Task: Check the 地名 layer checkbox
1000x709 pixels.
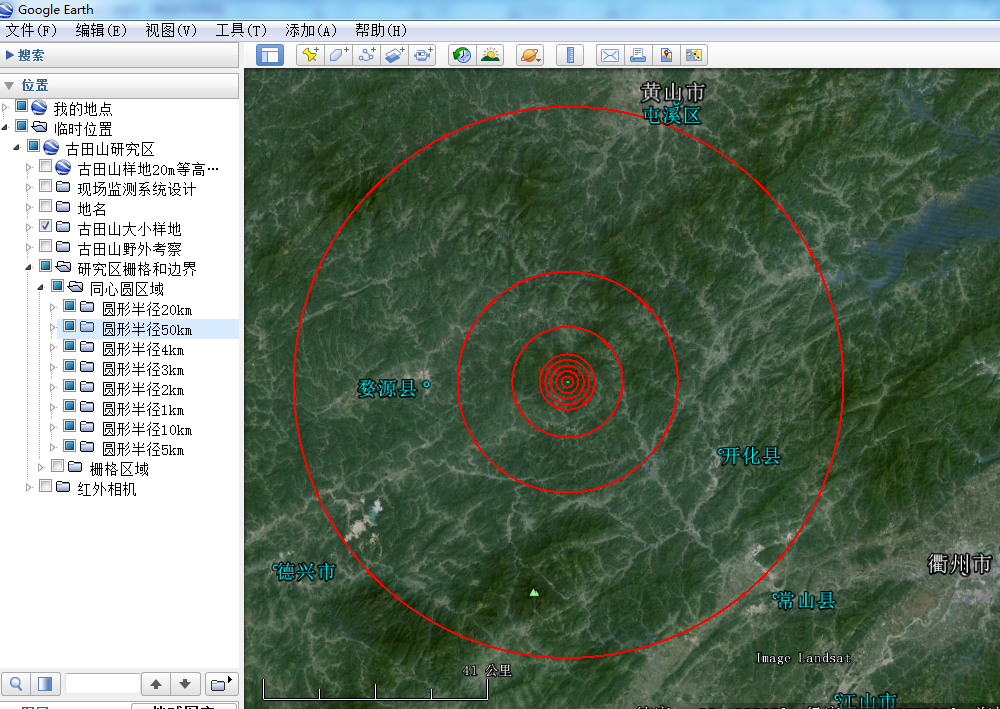Action: (x=45, y=205)
